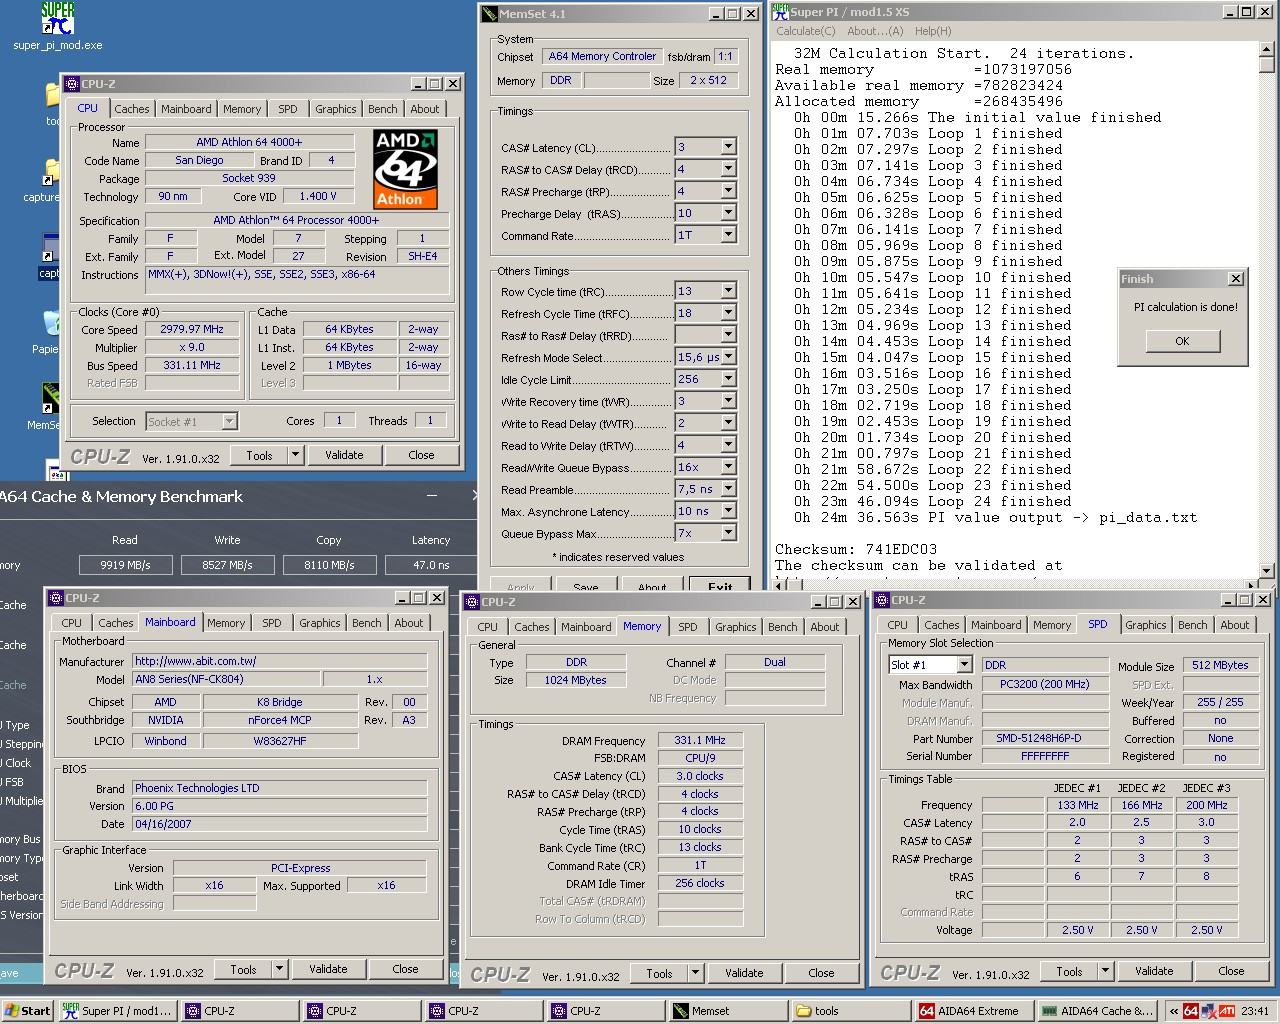
Task: Open Tools dropdown arrow in CPU-Z CPU window
Action: 295,455
